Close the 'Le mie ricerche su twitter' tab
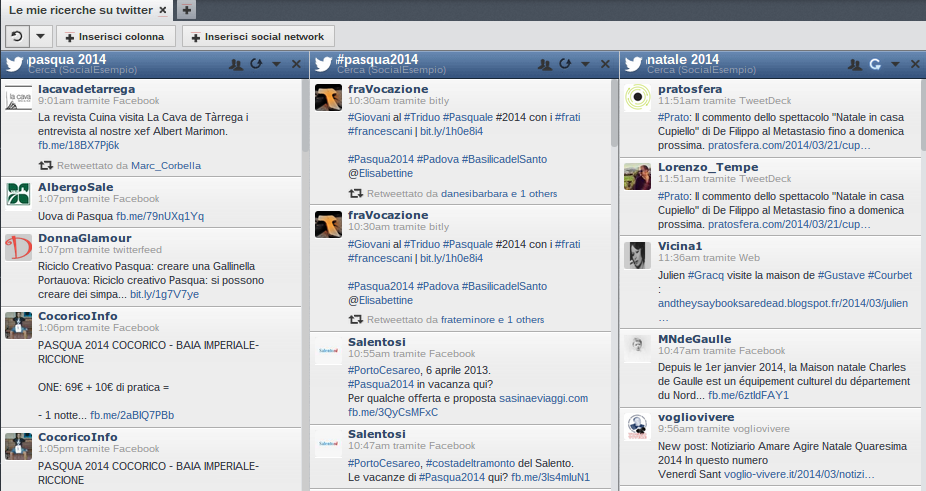The image size is (926, 491). click(163, 10)
